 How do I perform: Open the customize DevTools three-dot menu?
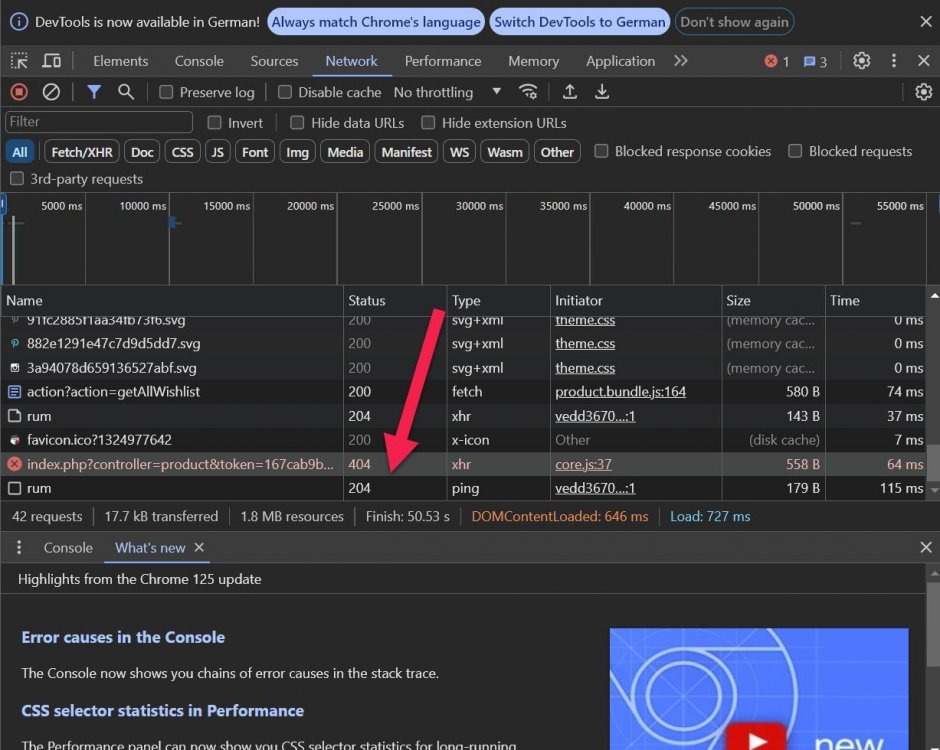(894, 61)
